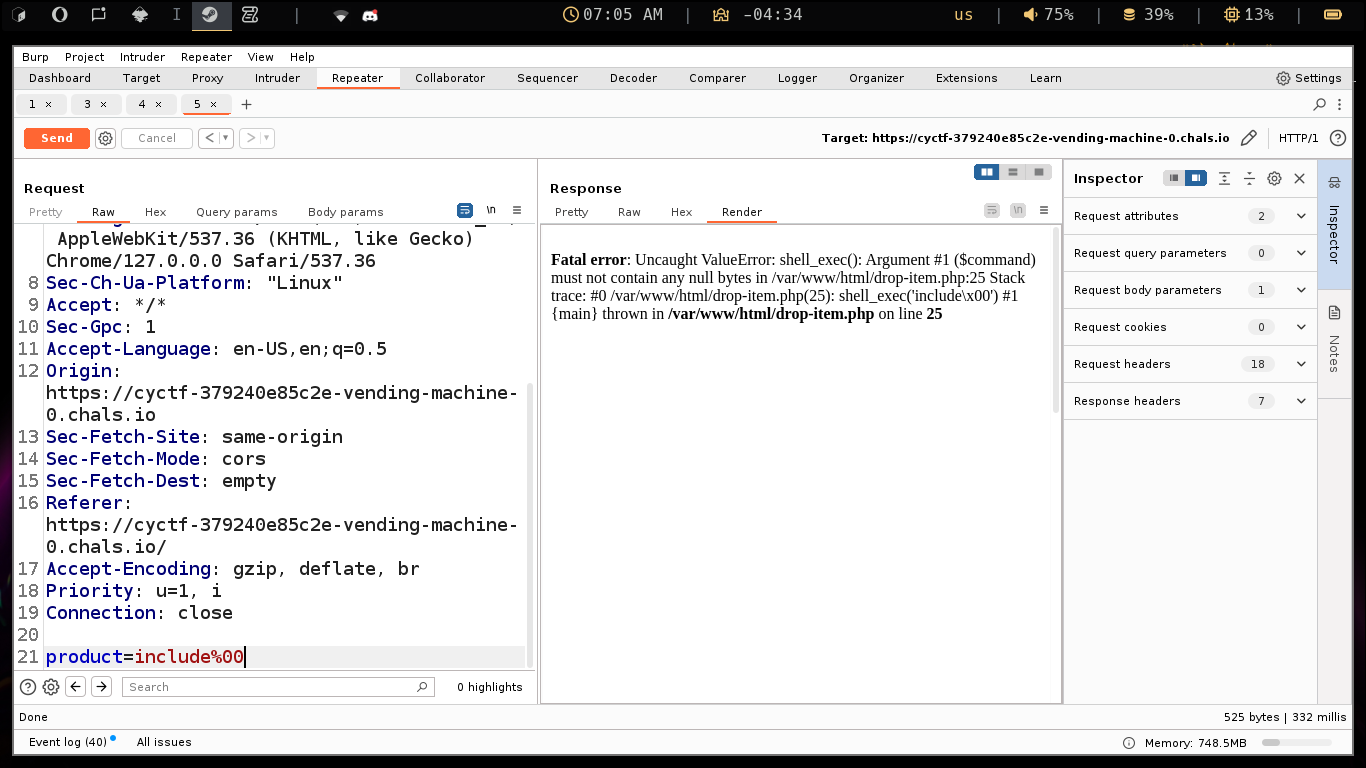Viewport: 1366px width, 768px height.
Task: Close the Inspector panel
Action: point(1299,179)
